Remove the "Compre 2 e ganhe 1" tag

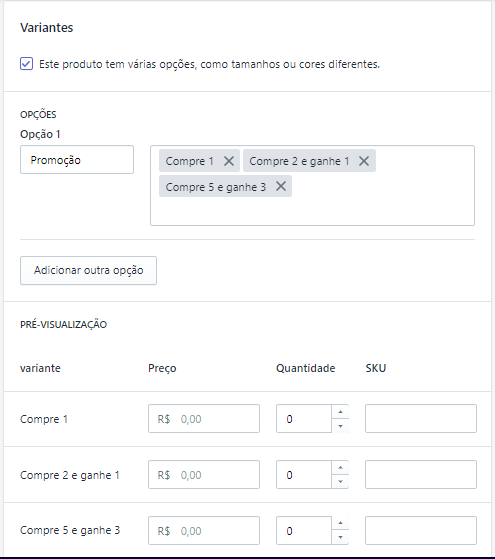(x=364, y=161)
